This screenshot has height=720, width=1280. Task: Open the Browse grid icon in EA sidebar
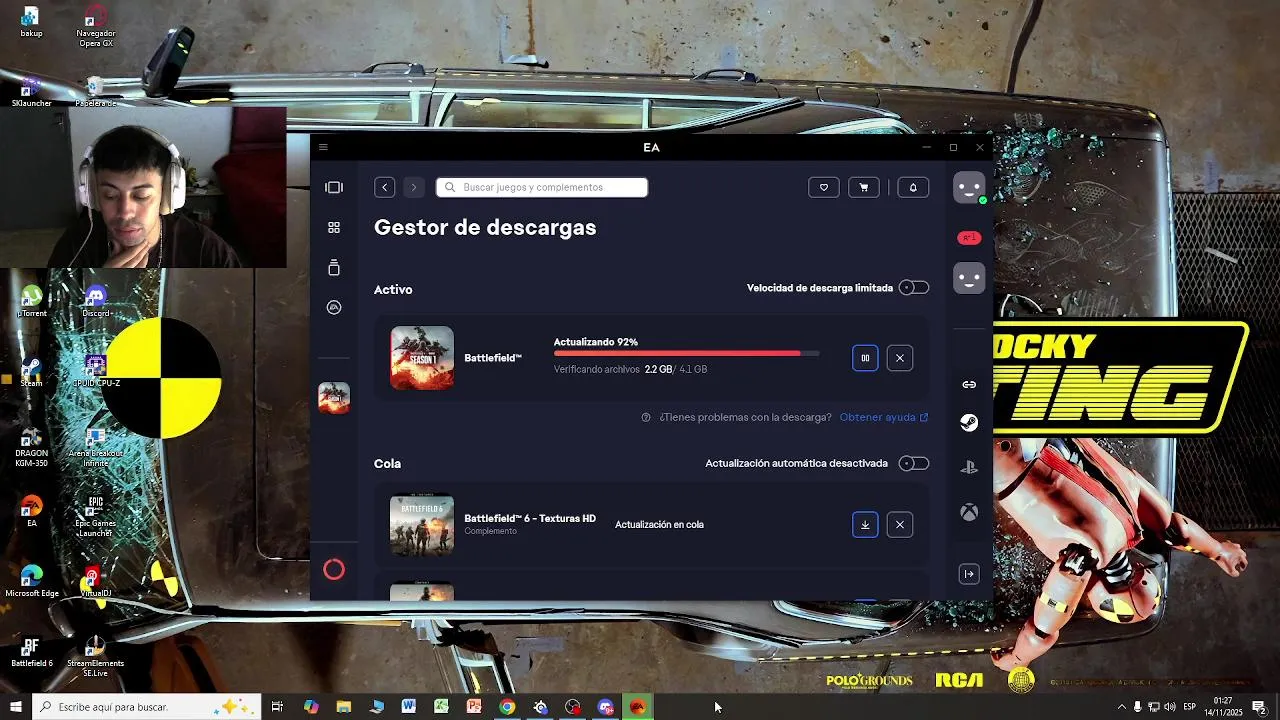coord(334,228)
